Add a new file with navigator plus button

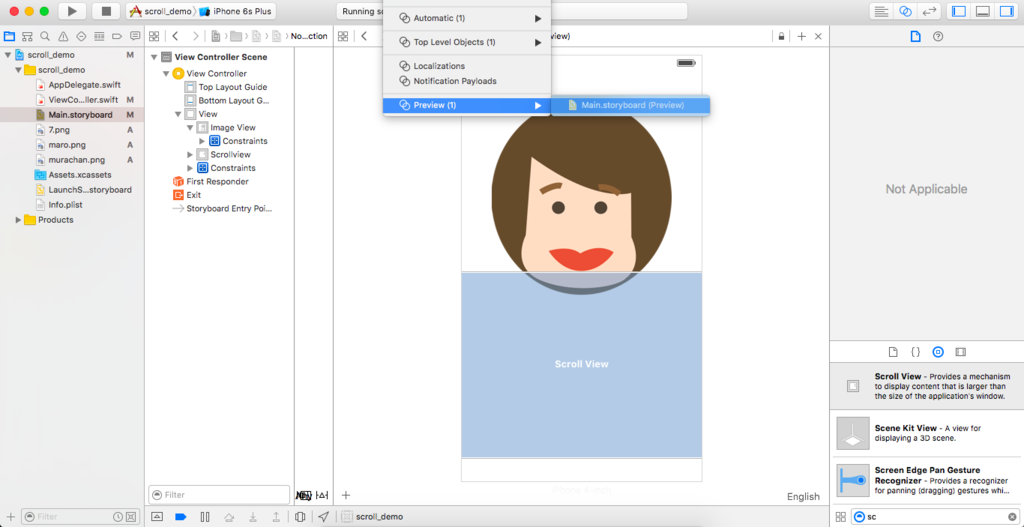coord(10,517)
